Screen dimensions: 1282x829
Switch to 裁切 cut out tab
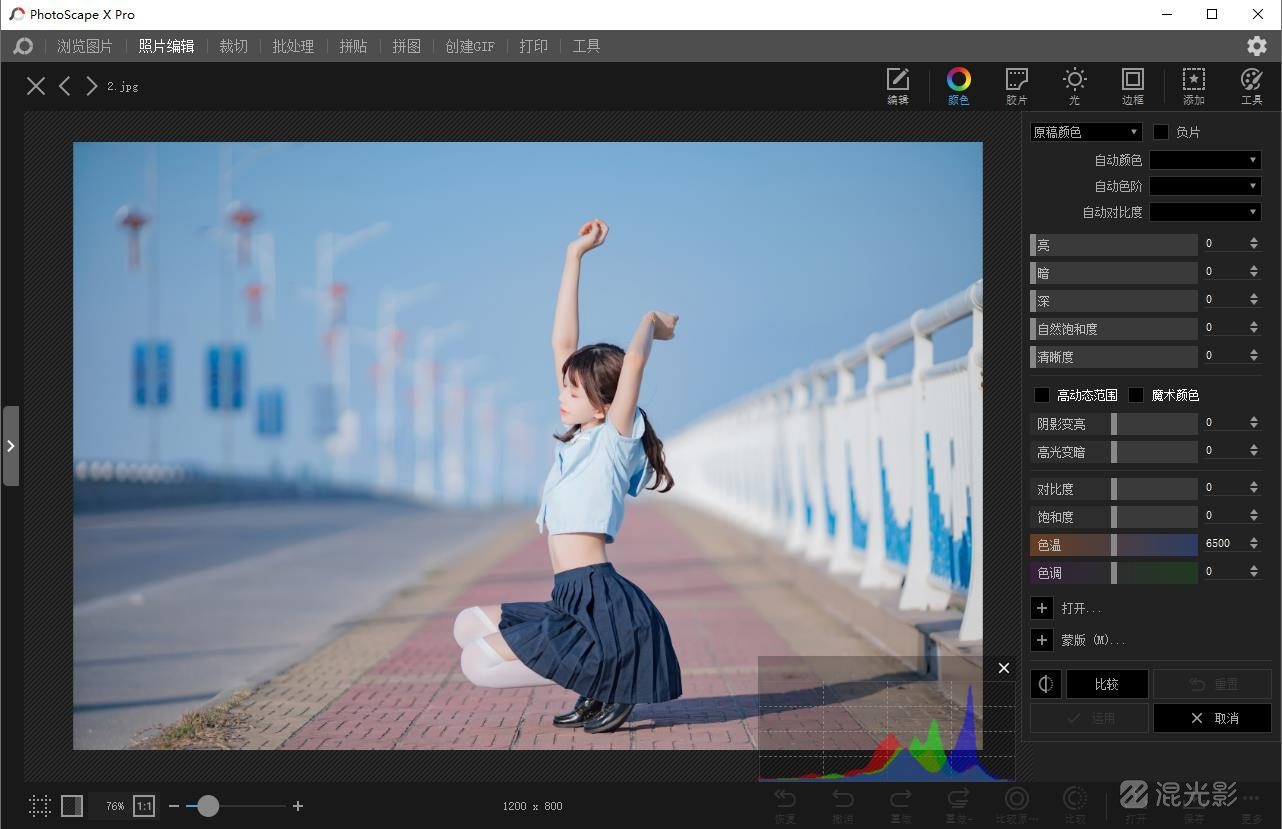[x=233, y=46]
